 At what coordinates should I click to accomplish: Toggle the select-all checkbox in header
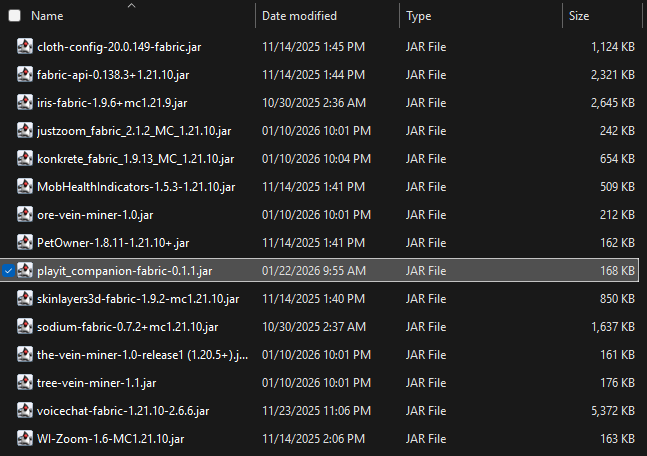[14, 16]
